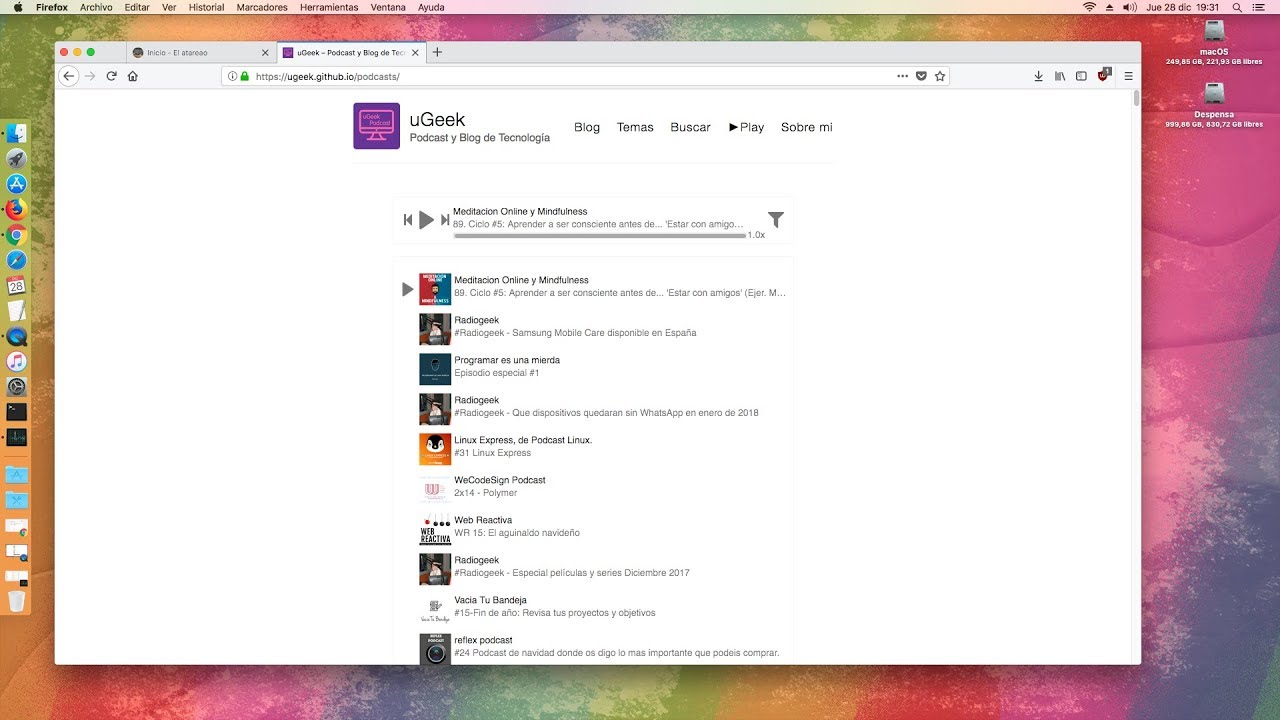Open the Herramientas menu
The width and height of the screenshot is (1280, 720).
(329, 7)
